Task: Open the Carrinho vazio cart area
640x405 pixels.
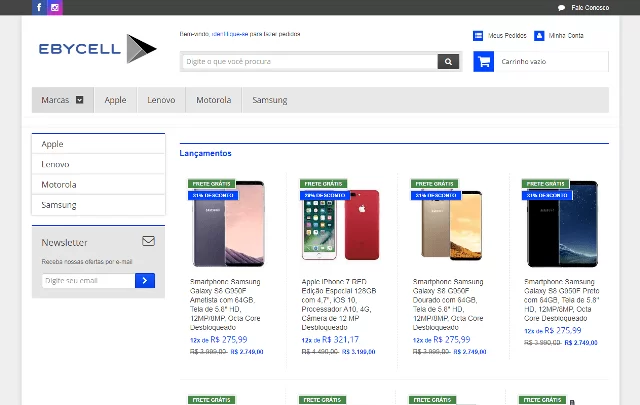Action: point(541,62)
